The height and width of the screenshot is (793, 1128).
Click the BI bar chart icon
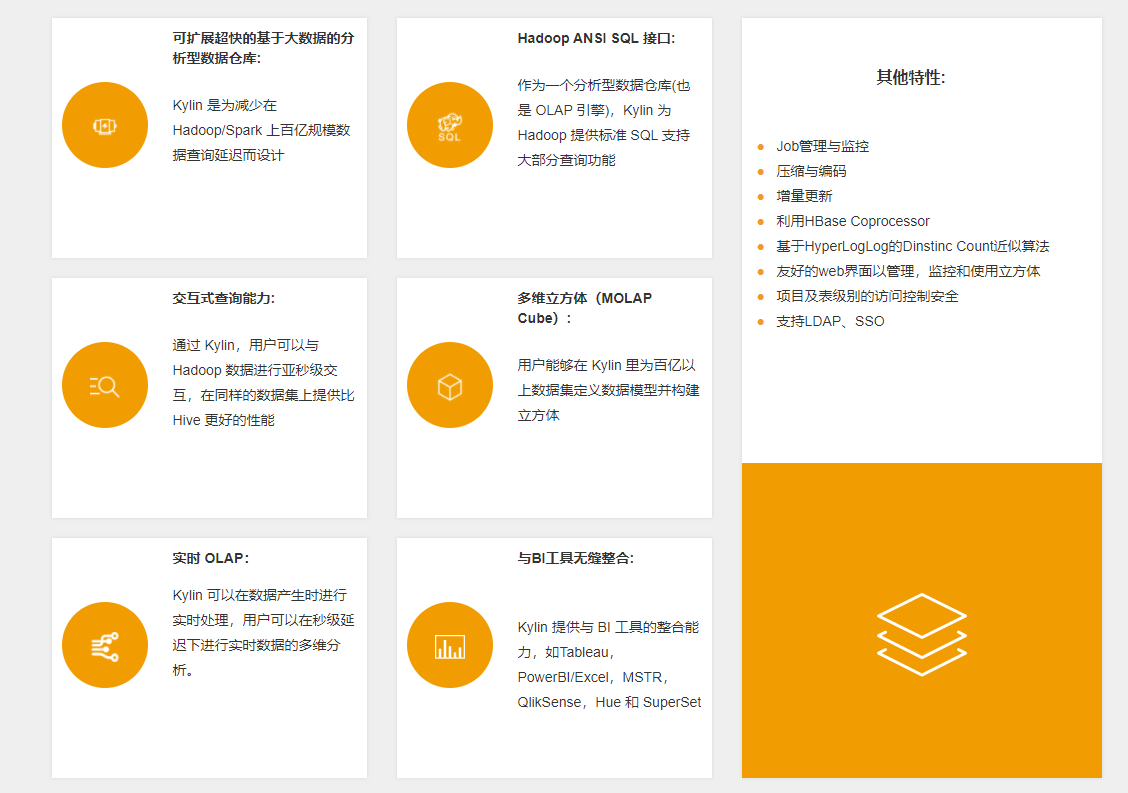pyautogui.click(x=450, y=646)
